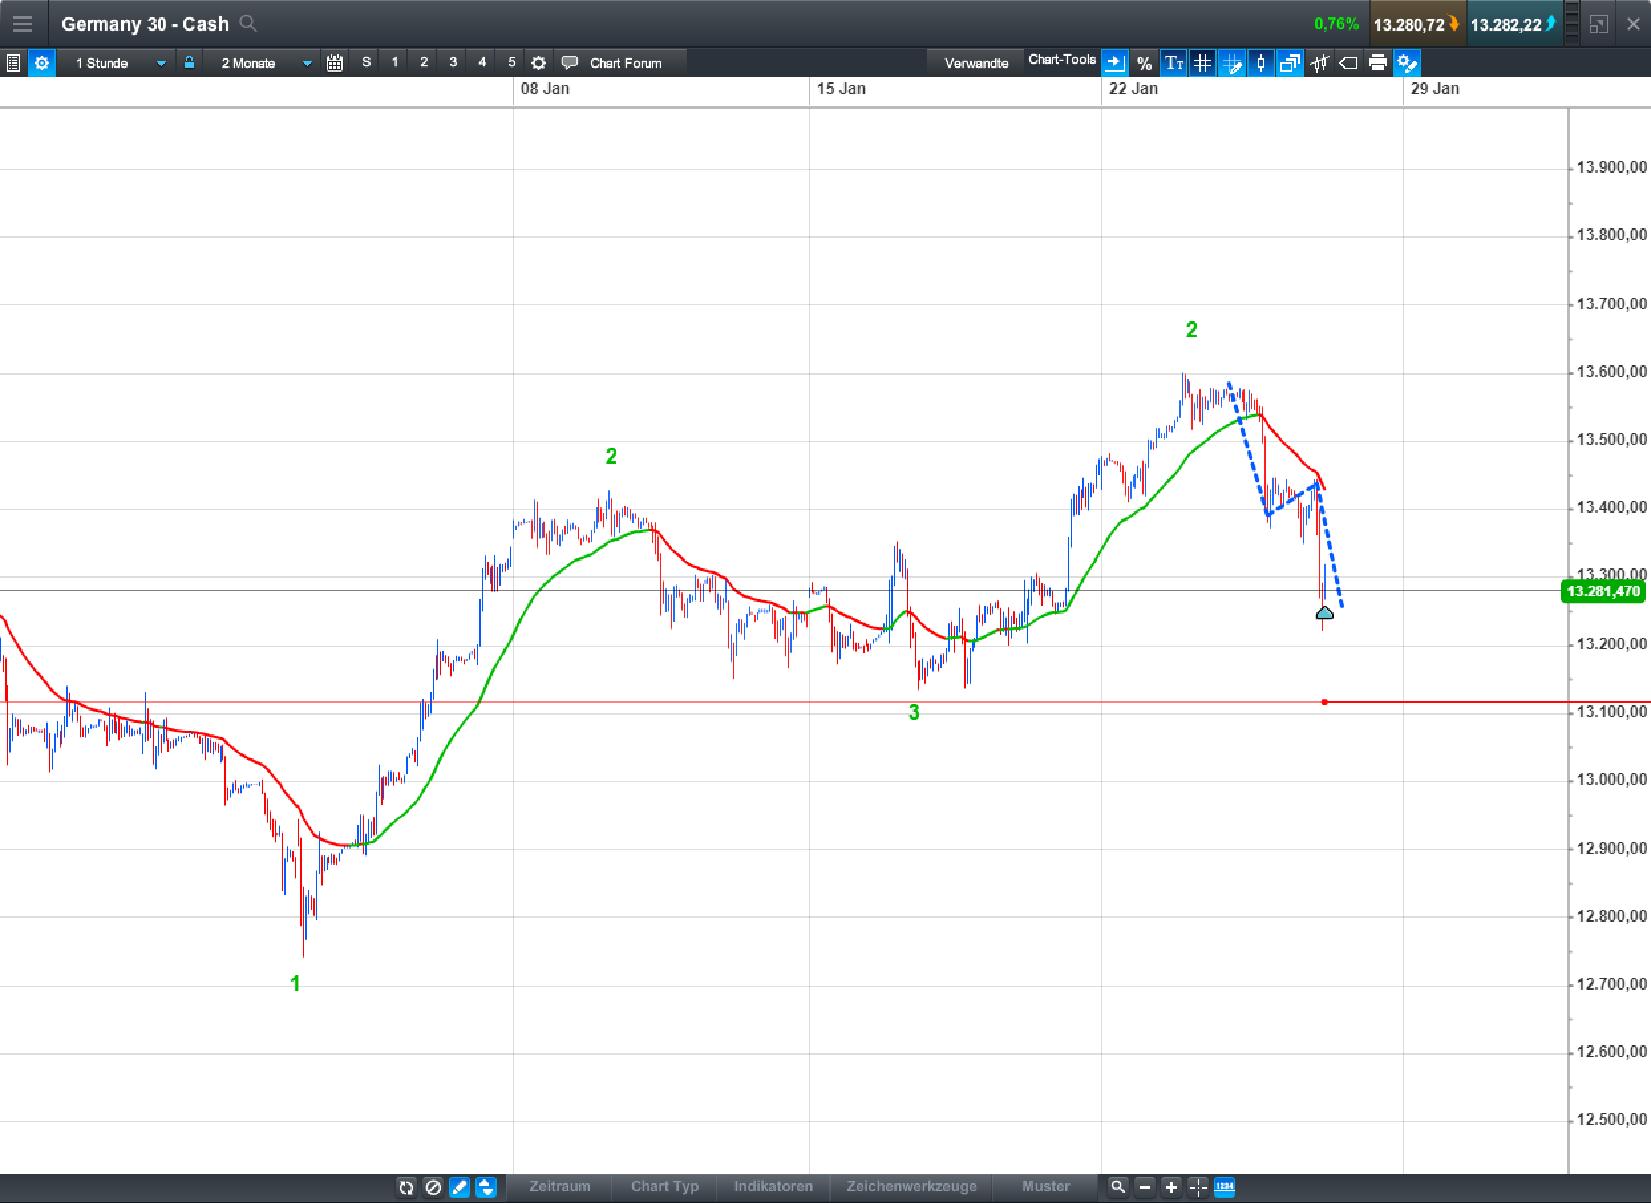Open the Chart Forum
This screenshot has height=1203, width=1651.
(x=626, y=62)
